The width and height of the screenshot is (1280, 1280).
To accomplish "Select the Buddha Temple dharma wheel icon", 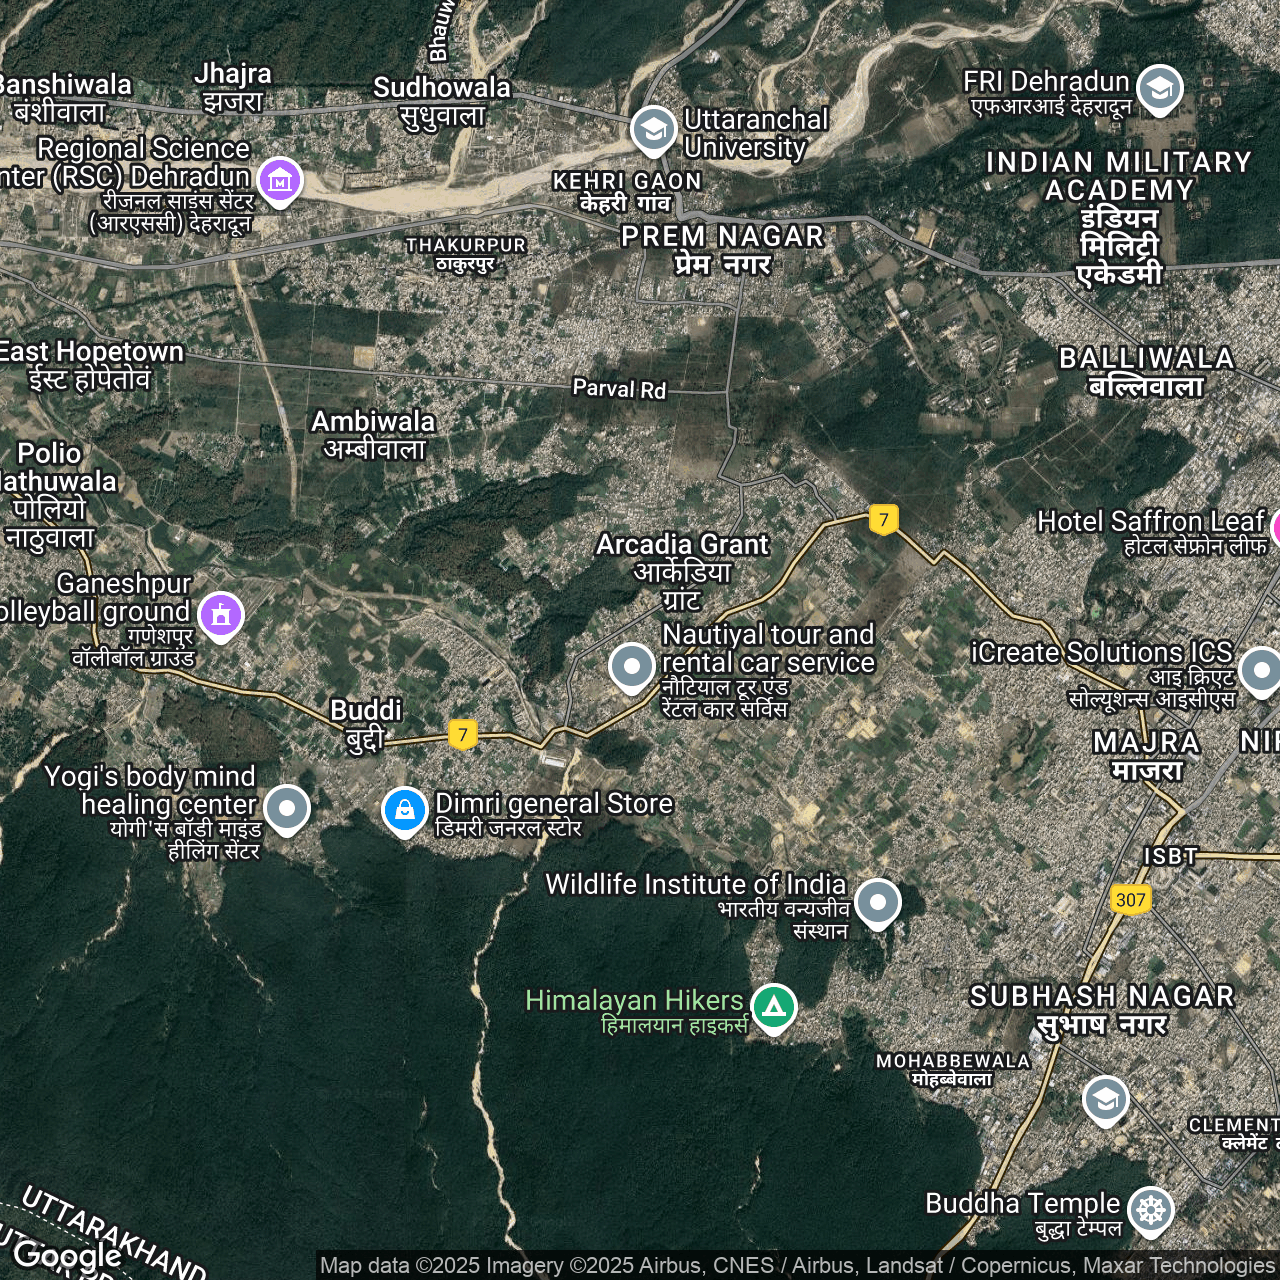I will pos(1150,1210).
